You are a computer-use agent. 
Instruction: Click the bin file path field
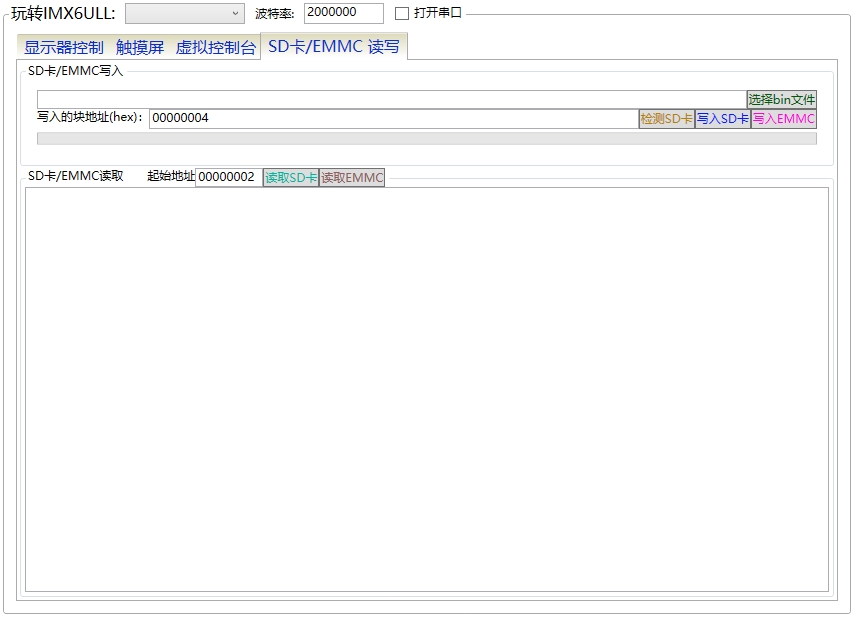coord(392,99)
